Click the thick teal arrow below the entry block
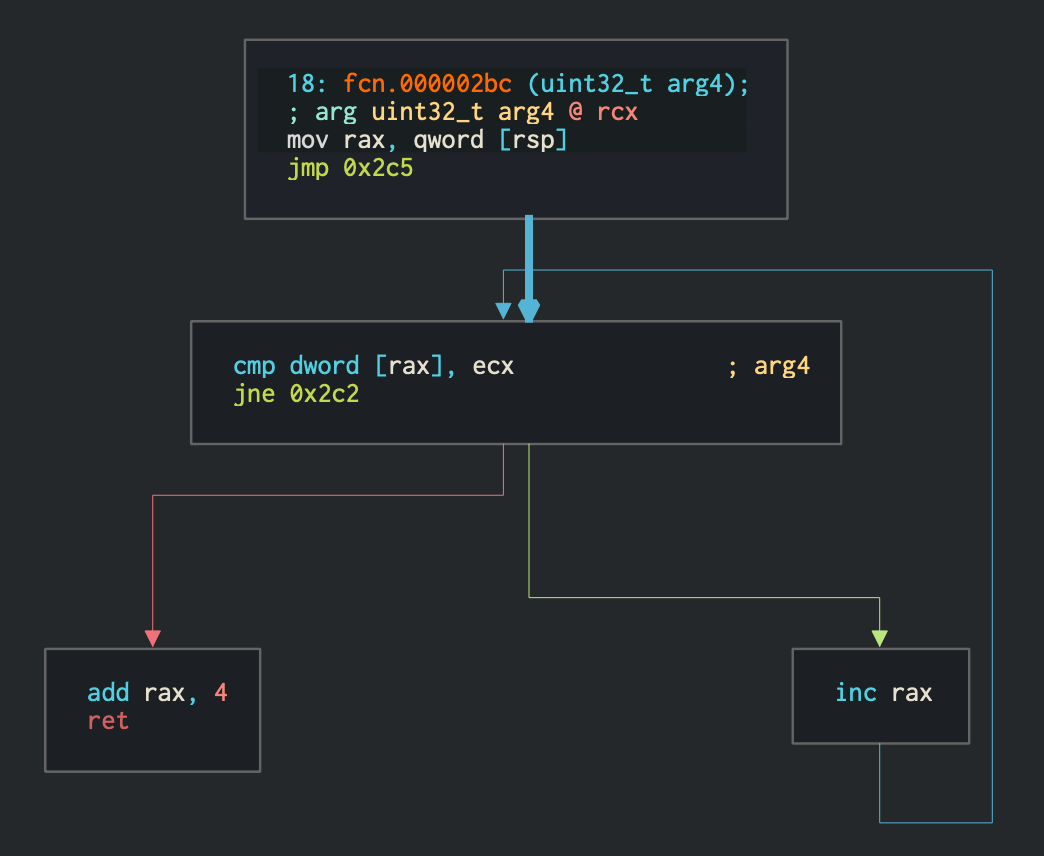 pyautogui.click(x=527, y=260)
